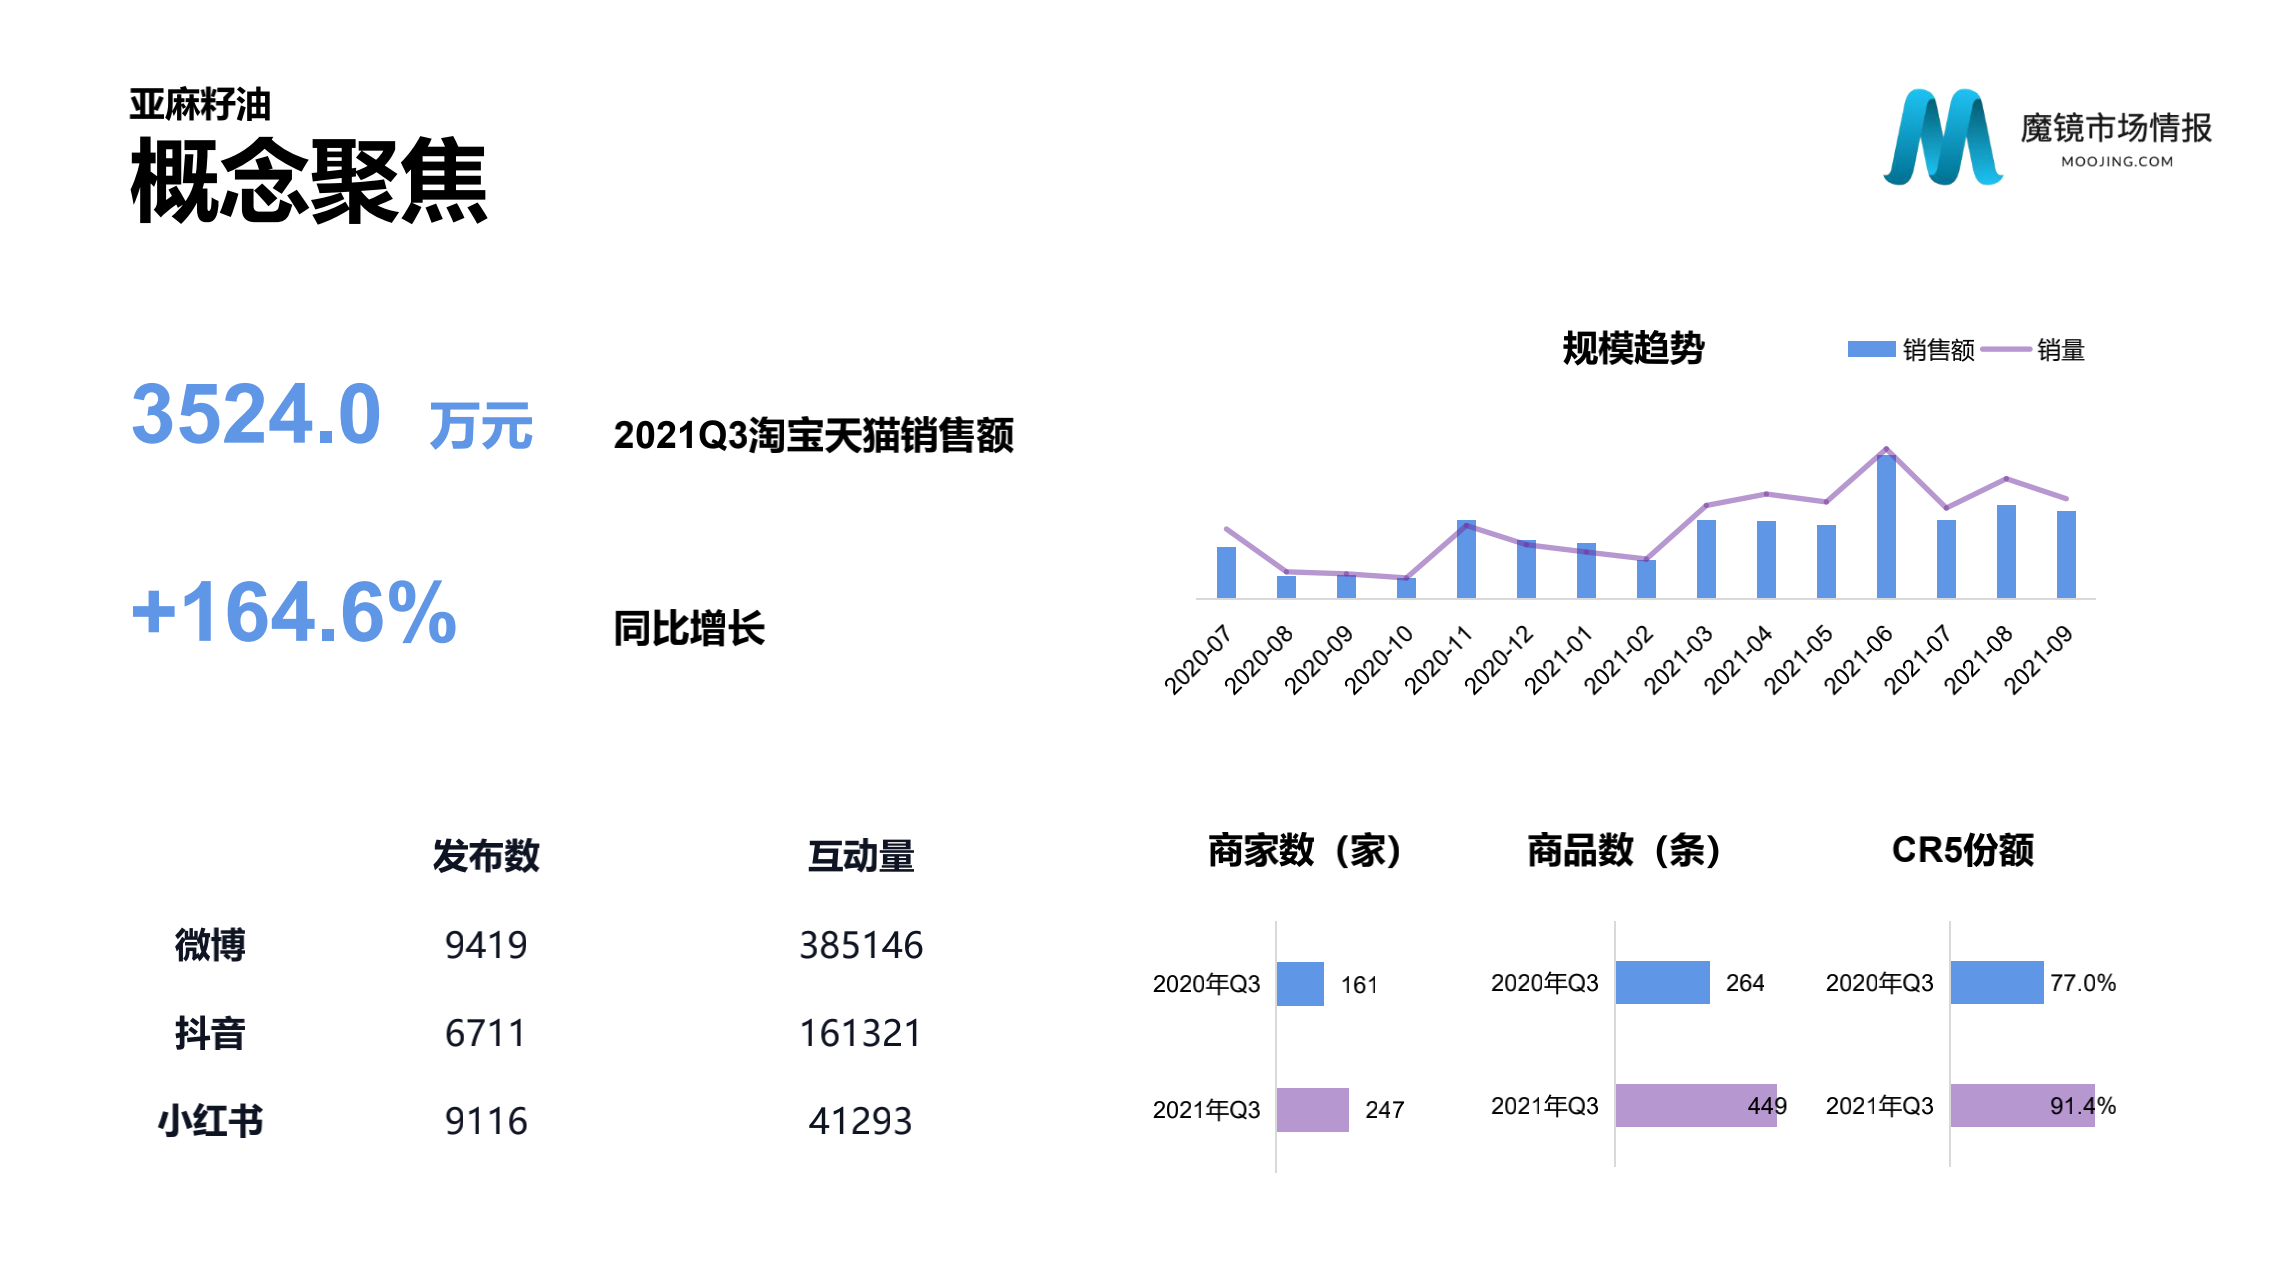Click the 2021年Q3 CR5 share bar
This screenshot has height=1280, width=2275.
[2020, 1106]
